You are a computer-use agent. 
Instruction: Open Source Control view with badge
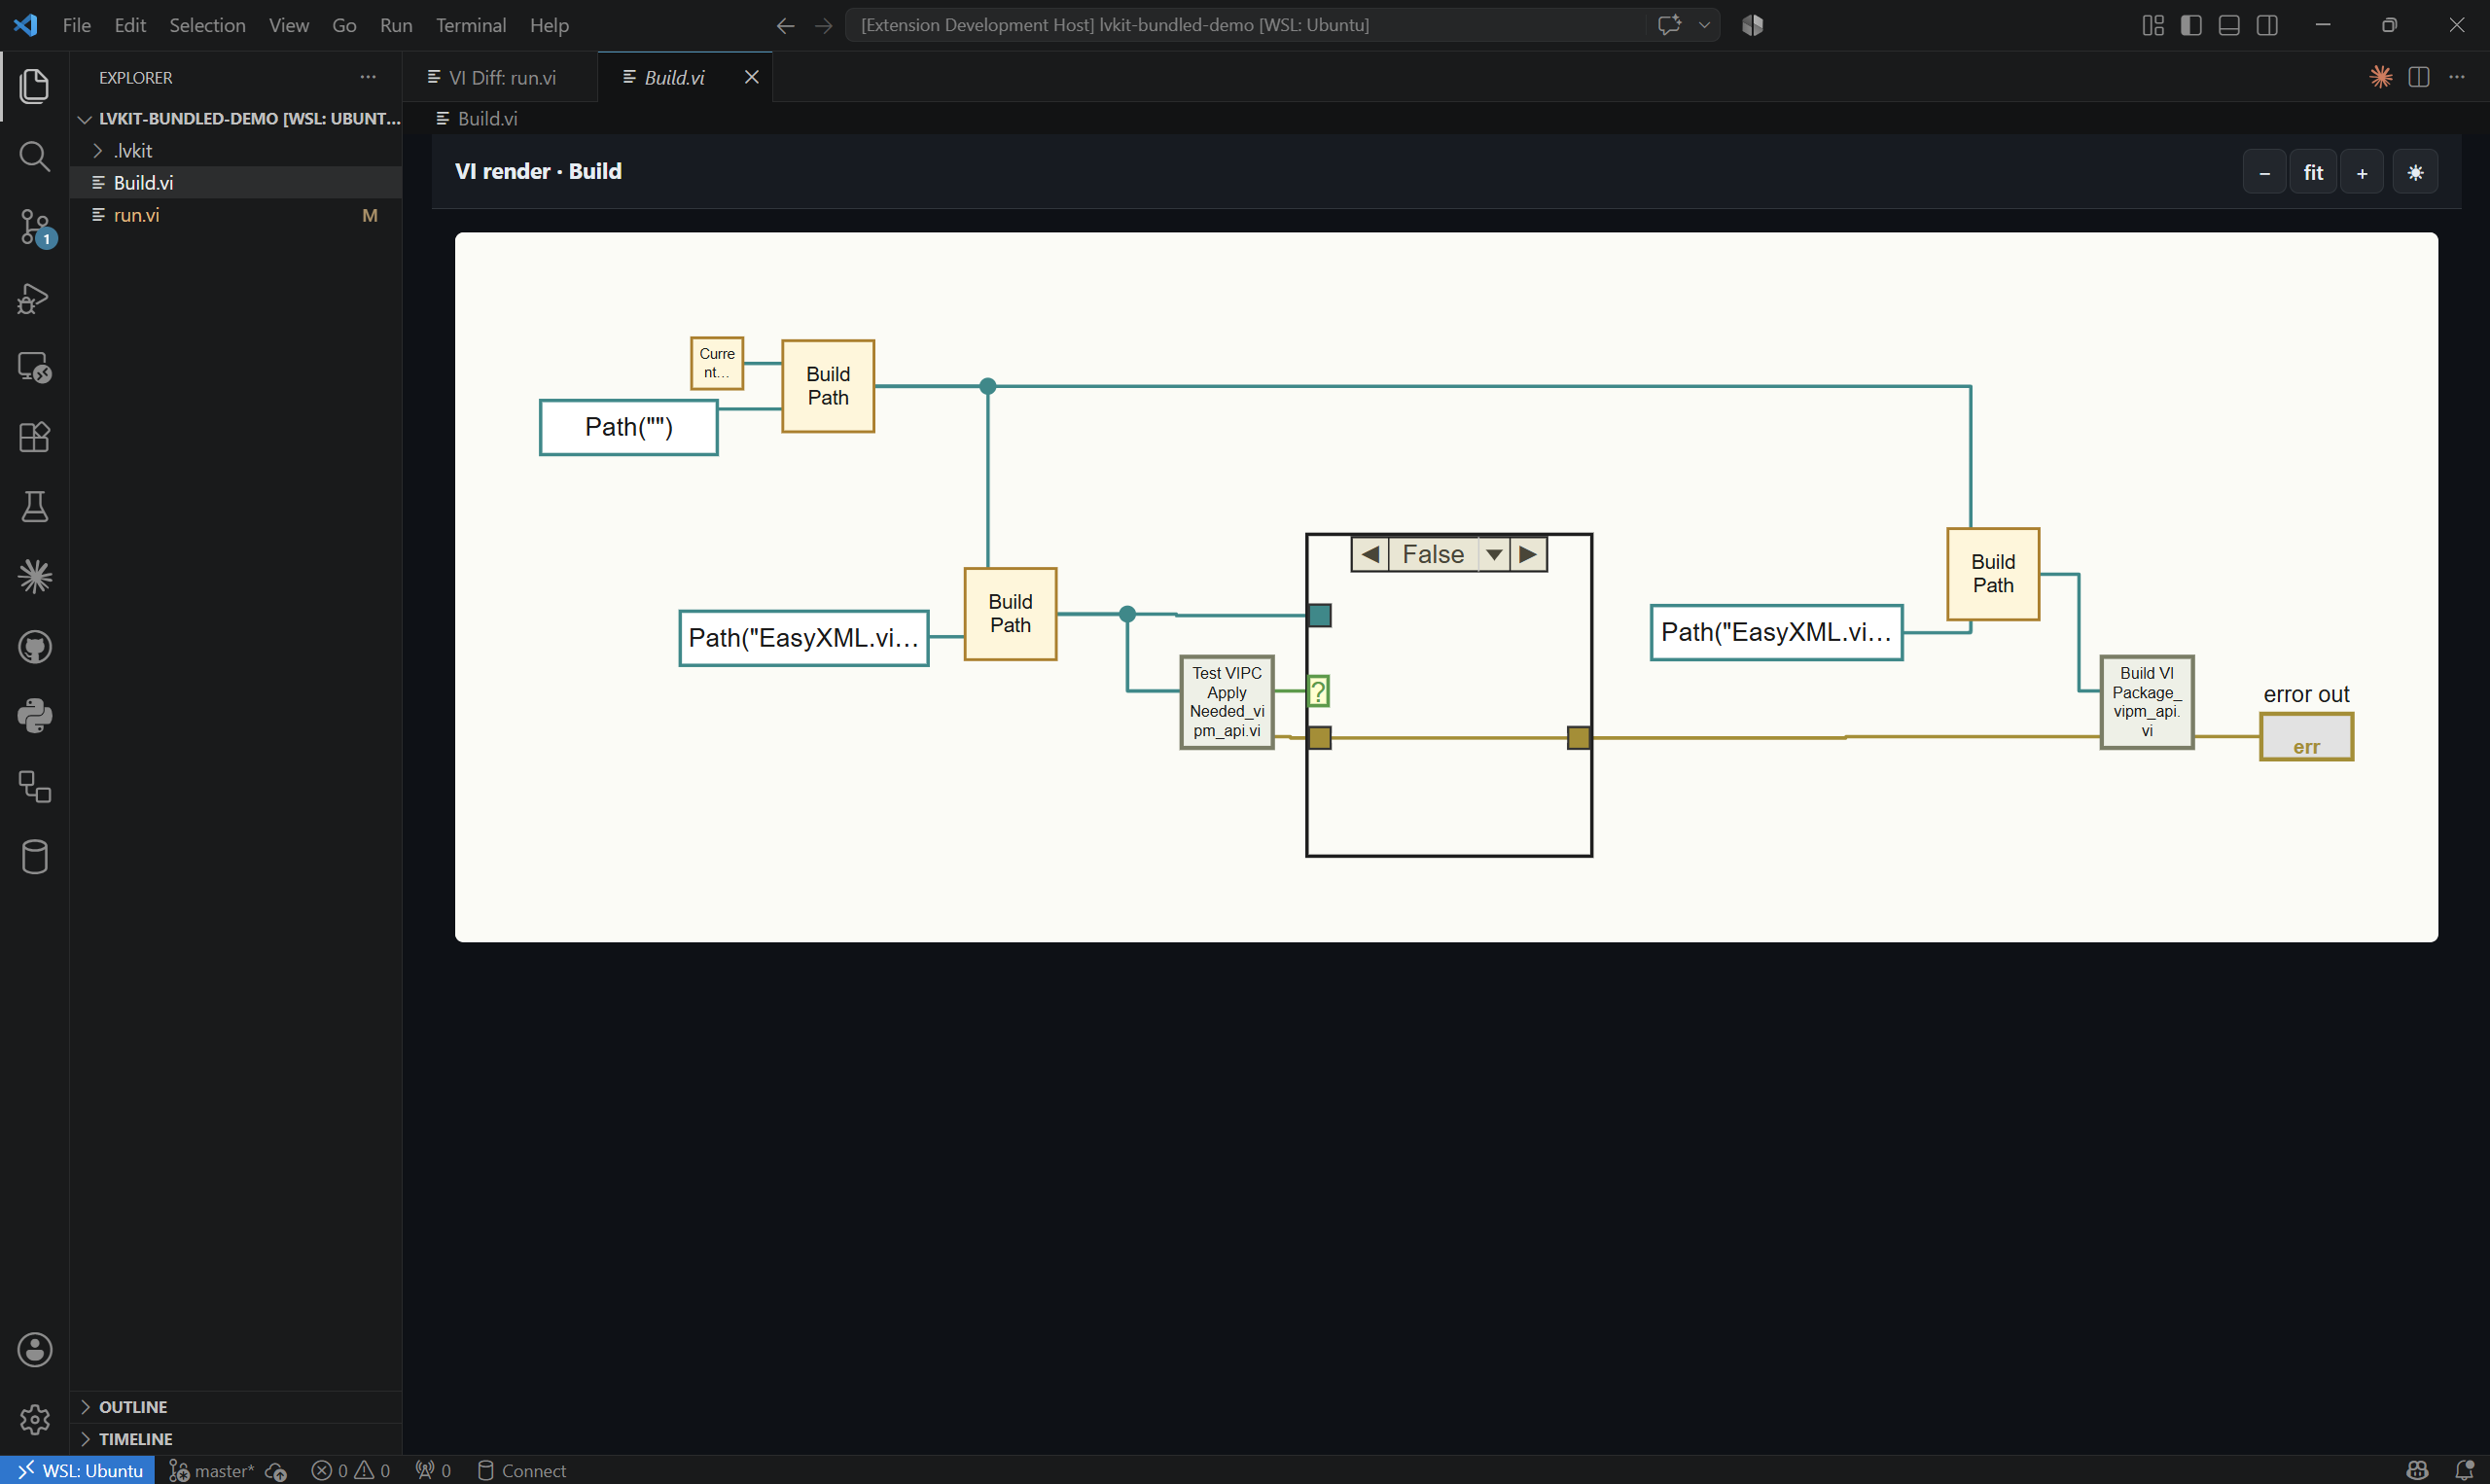pos(34,228)
